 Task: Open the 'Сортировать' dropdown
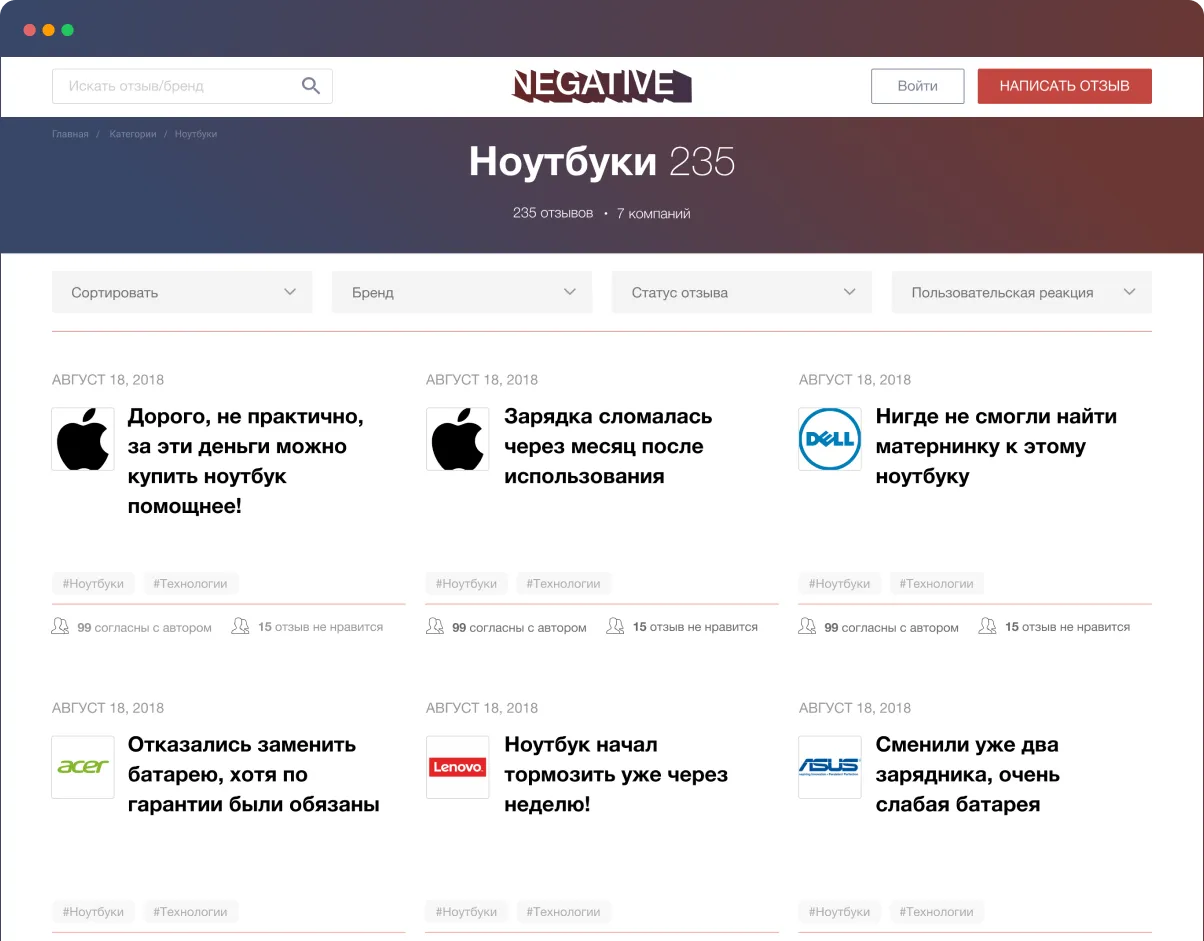tap(182, 292)
